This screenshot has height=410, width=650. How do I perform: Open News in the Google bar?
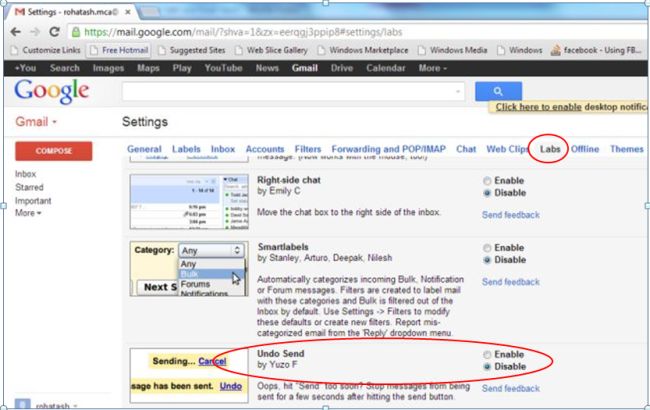point(267,68)
